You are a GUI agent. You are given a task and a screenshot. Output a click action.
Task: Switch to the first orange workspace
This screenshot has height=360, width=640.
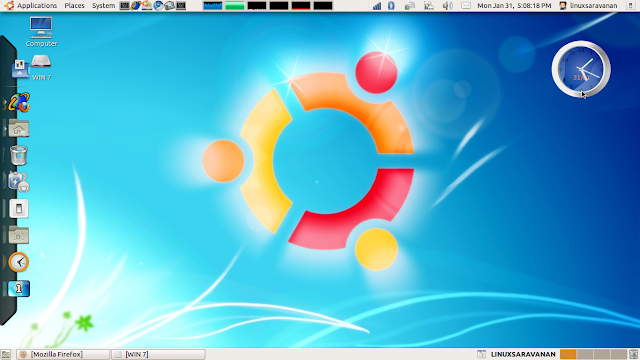(568, 354)
